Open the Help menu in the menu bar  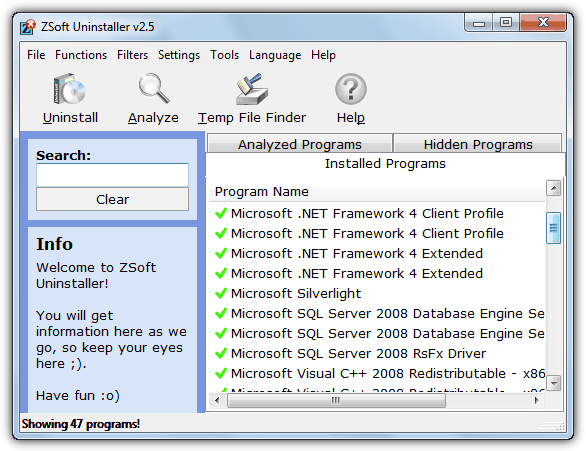[x=323, y=55]
